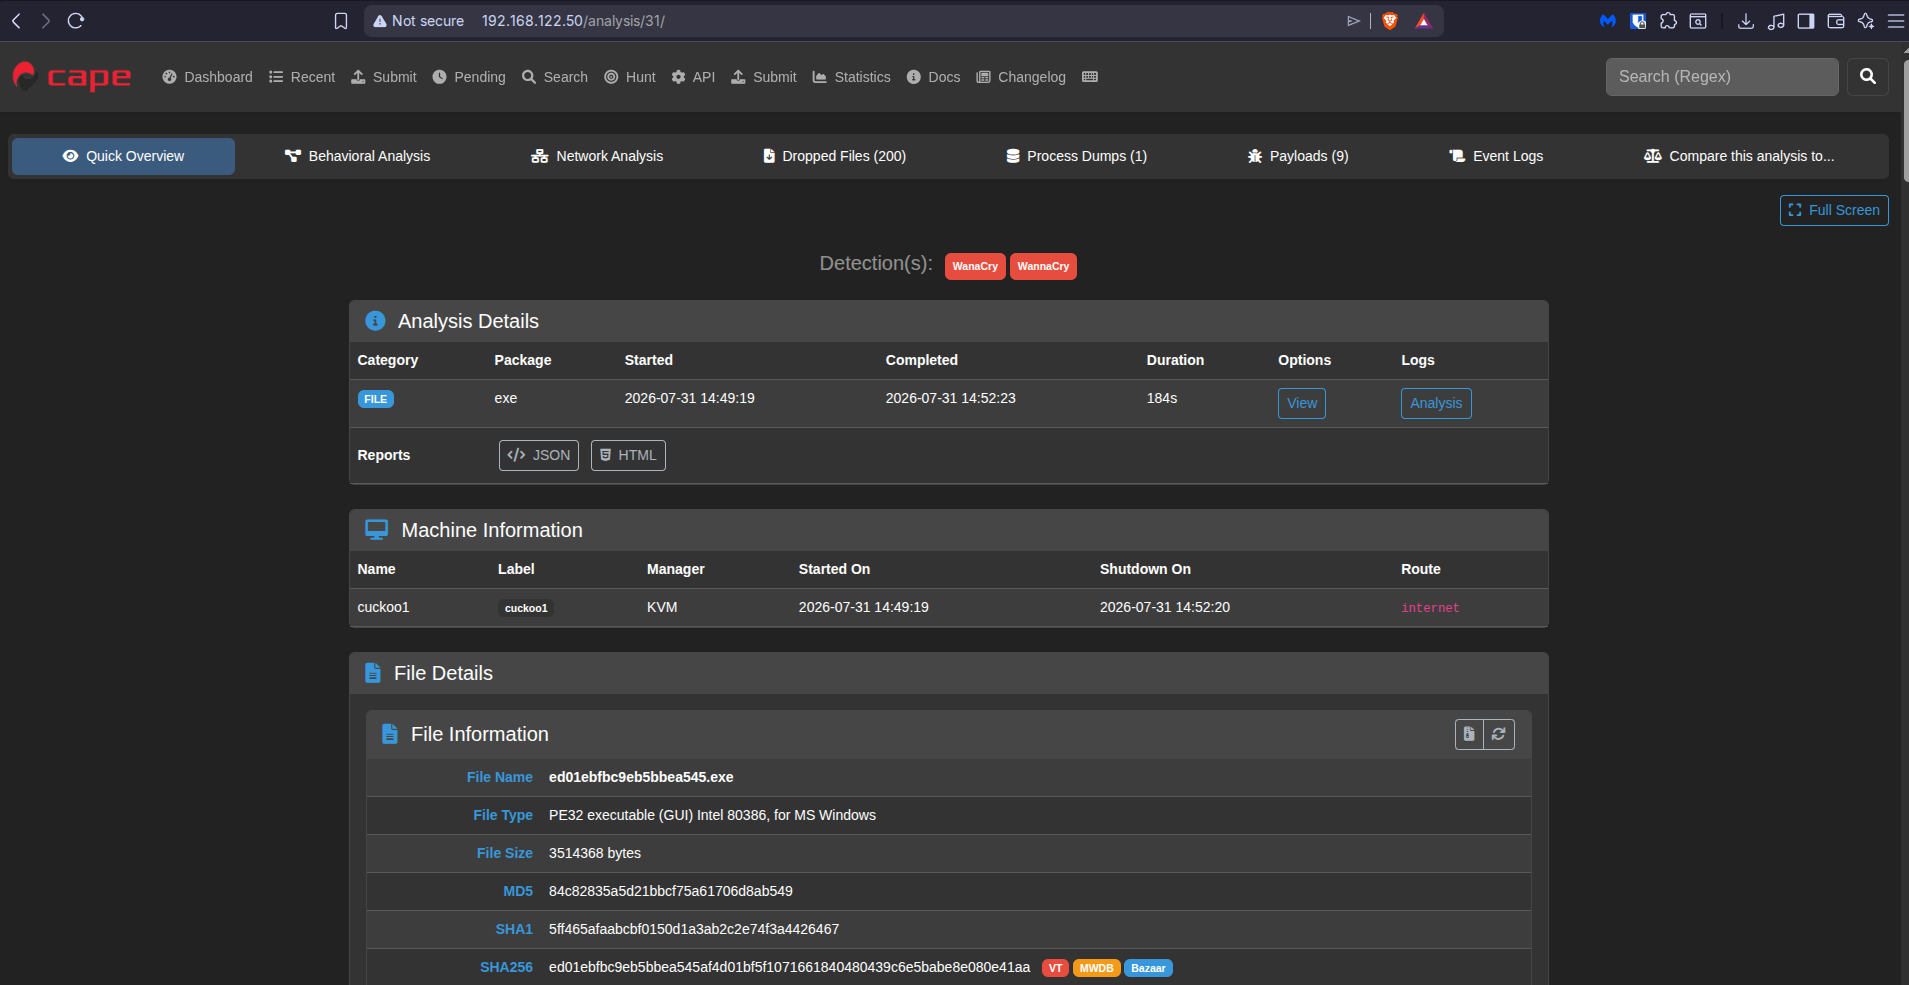Click the Full Screen button
Viewport: 1909px width, 985px height.
coord(1834,210)
